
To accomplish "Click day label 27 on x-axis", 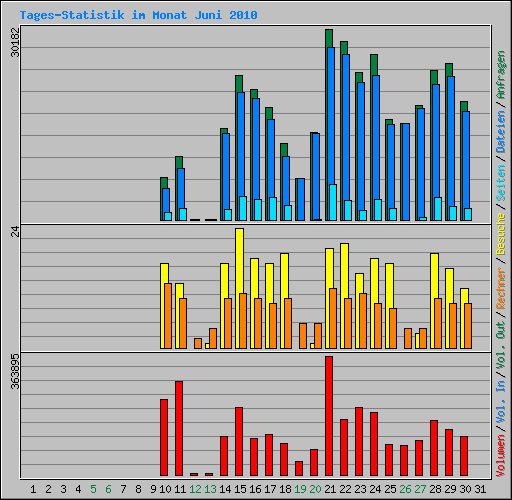I will [x=420, y=489].
